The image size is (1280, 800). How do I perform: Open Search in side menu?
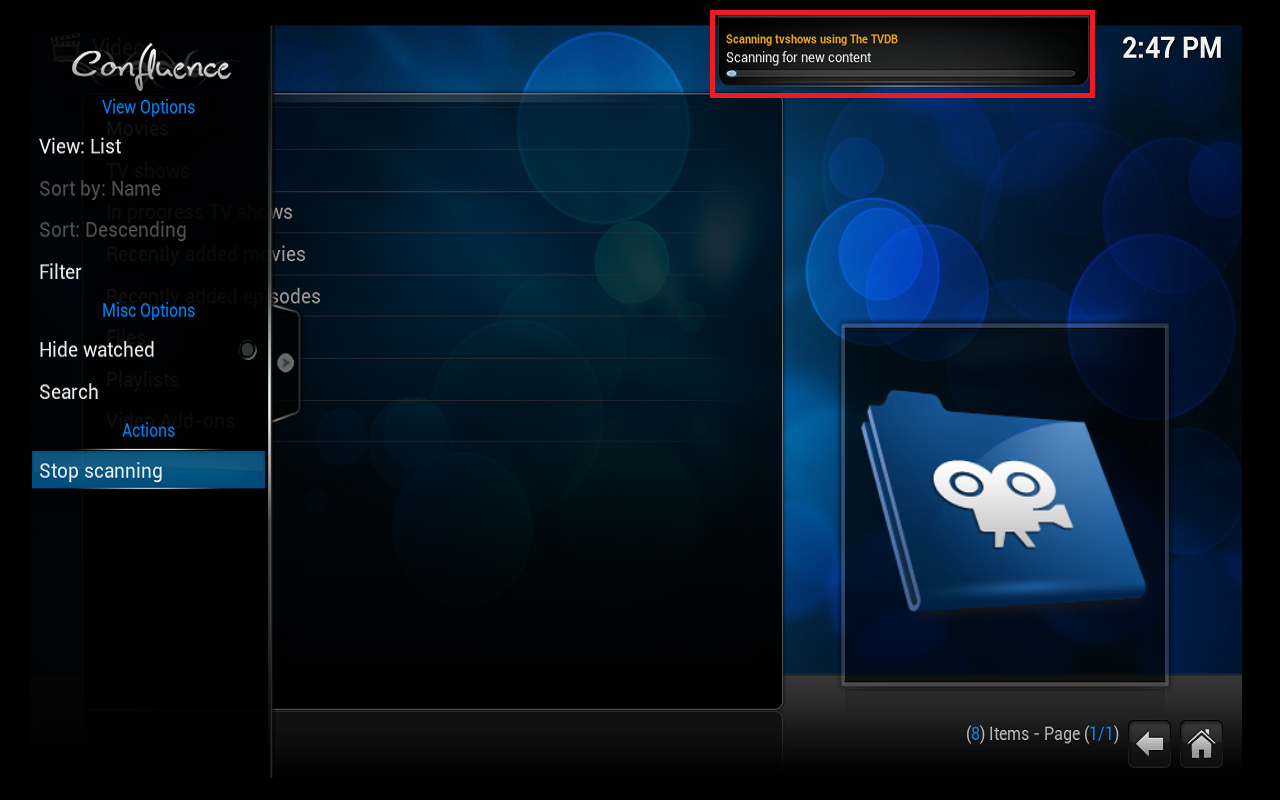(148, 392)
